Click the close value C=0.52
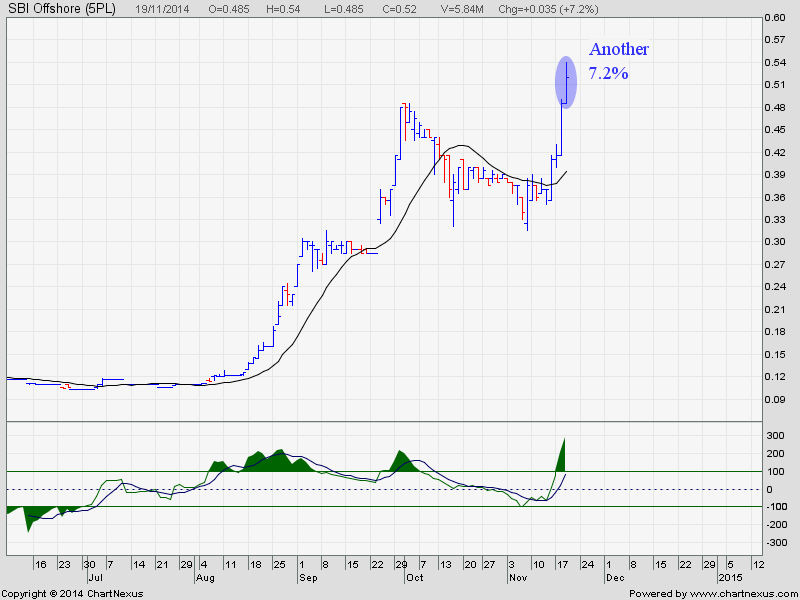This screenshot has width=800, height=600. [399, 9]
